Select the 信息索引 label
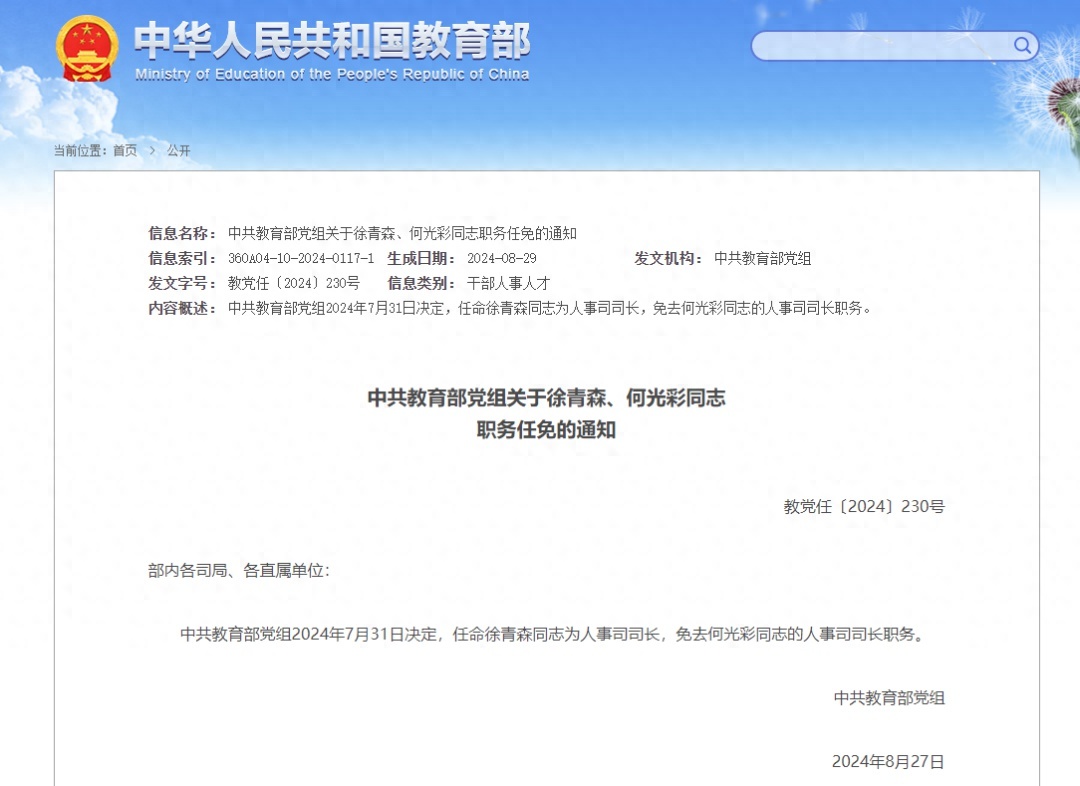 [x=183, y=258]
